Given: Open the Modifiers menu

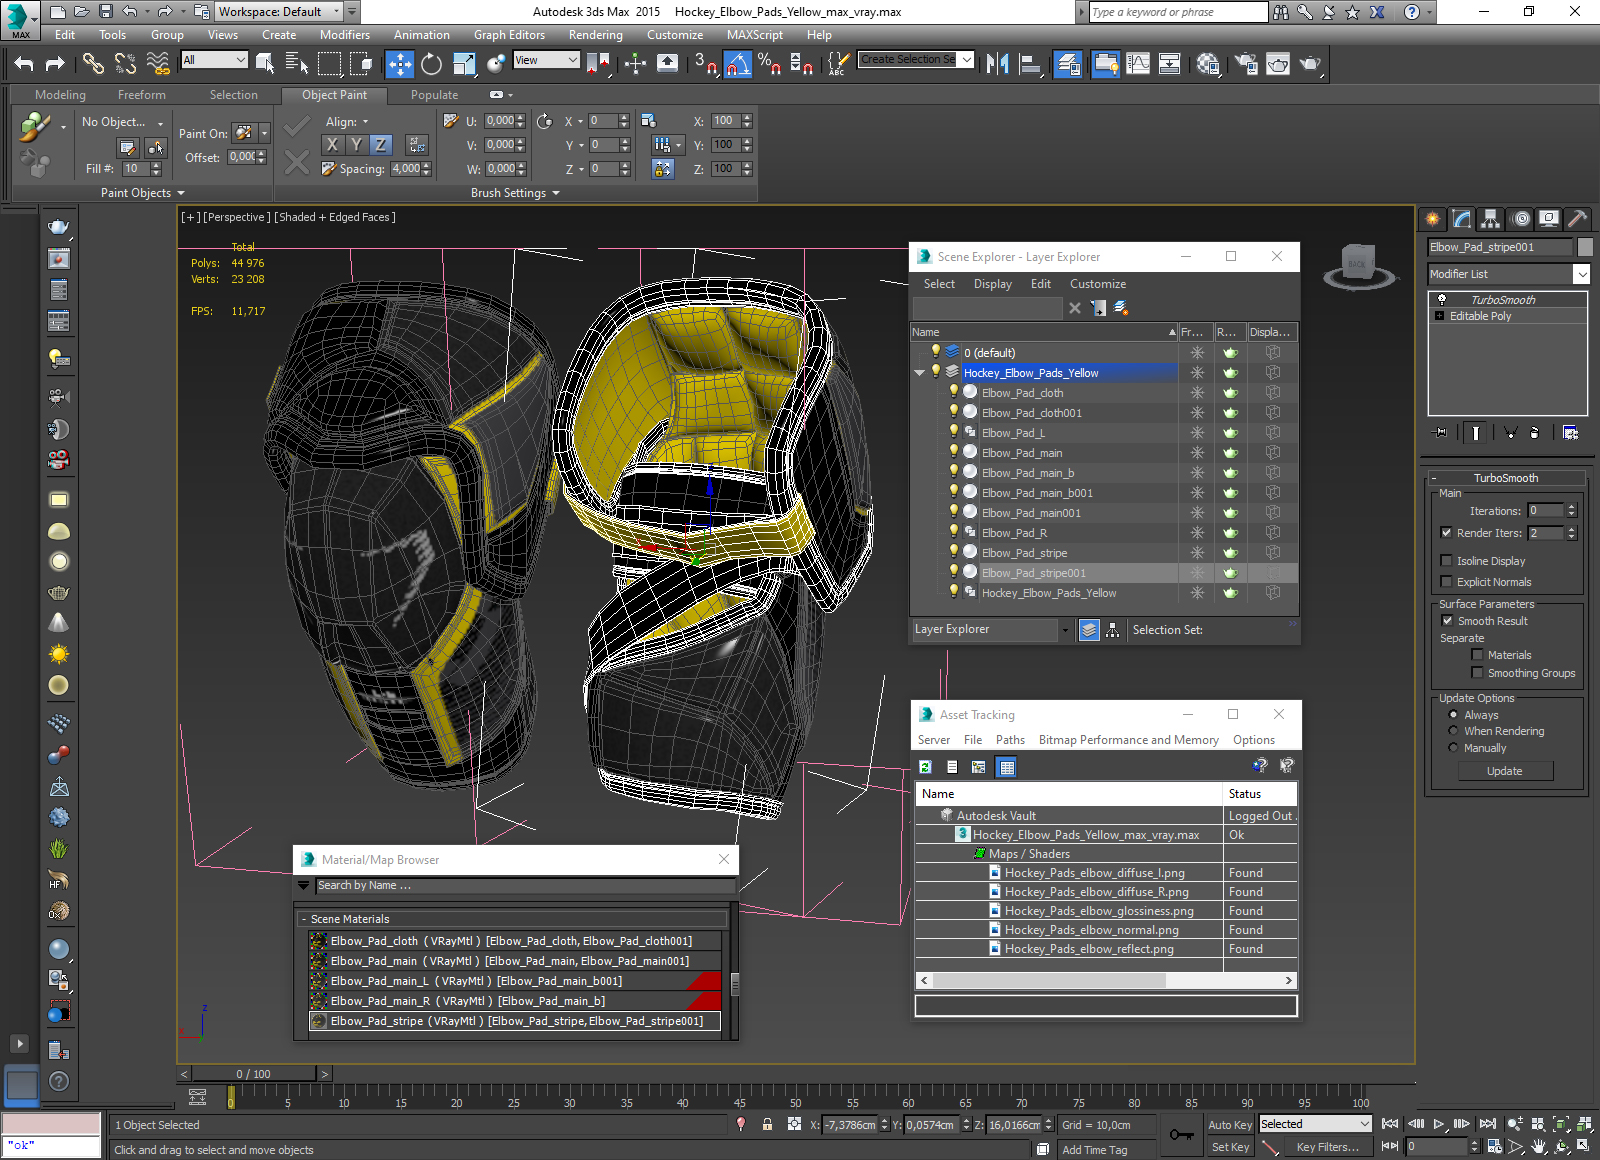Looking at the screenshot, I should click(x=345, y=35).
